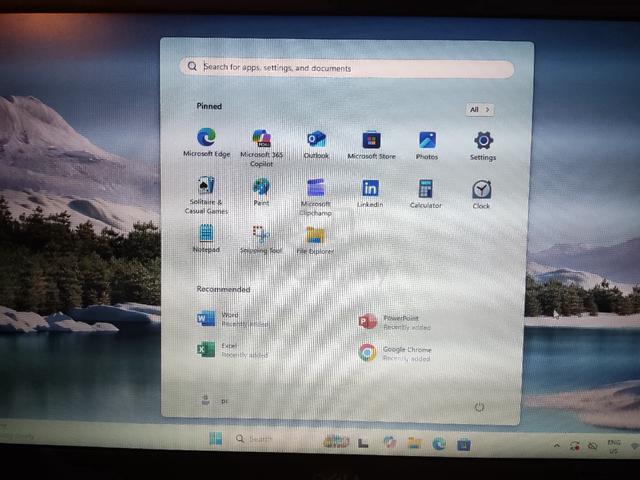Launch the Paint app
This screenshot has height=480, width=640.
pos(261,191)
